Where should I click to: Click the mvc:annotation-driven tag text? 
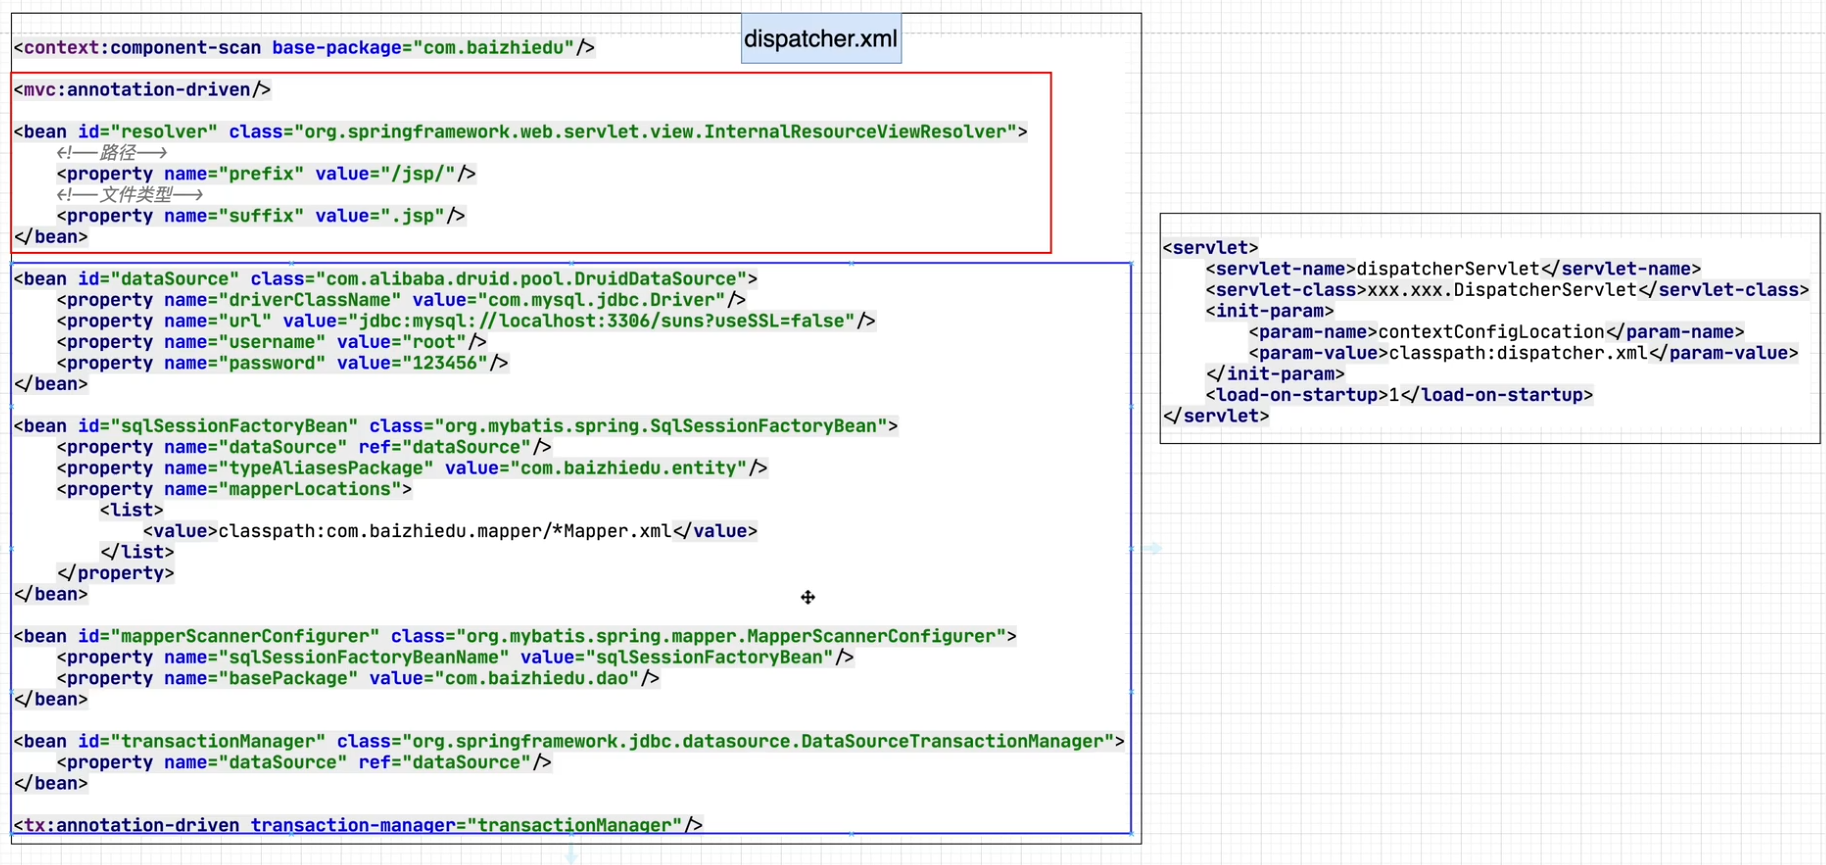142,90
